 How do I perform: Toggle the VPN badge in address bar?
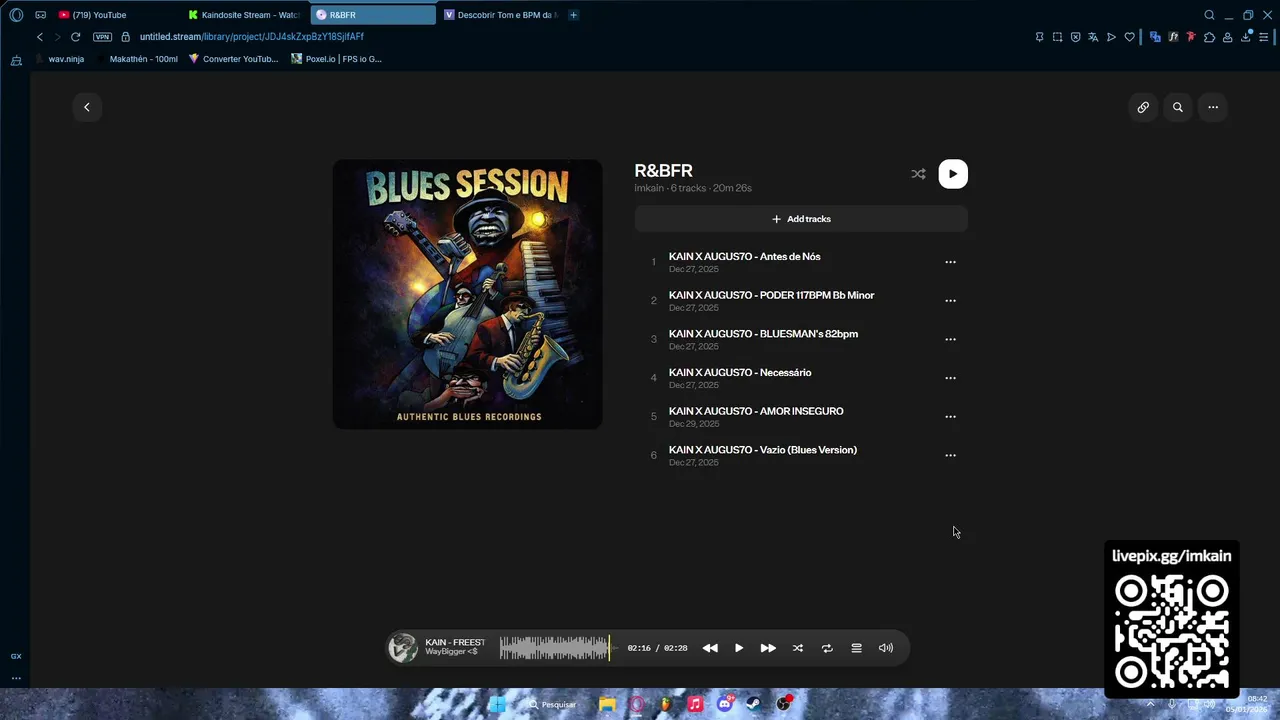point(102,37)
